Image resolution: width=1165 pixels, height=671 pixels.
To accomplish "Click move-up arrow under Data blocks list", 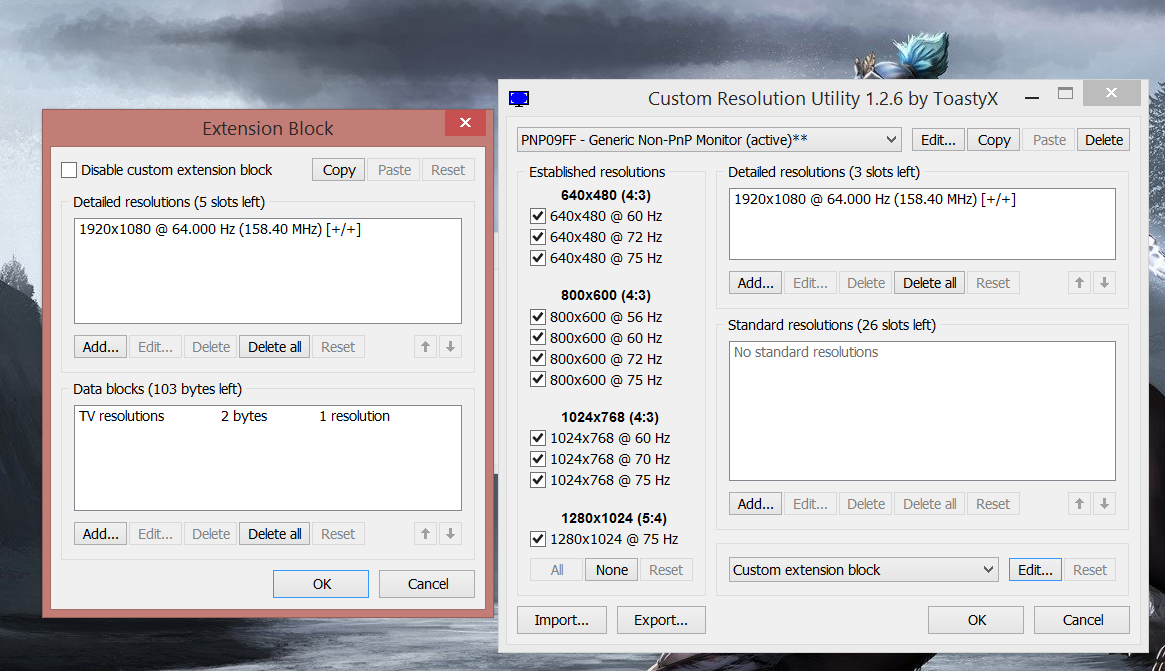I will coord(425,534).
